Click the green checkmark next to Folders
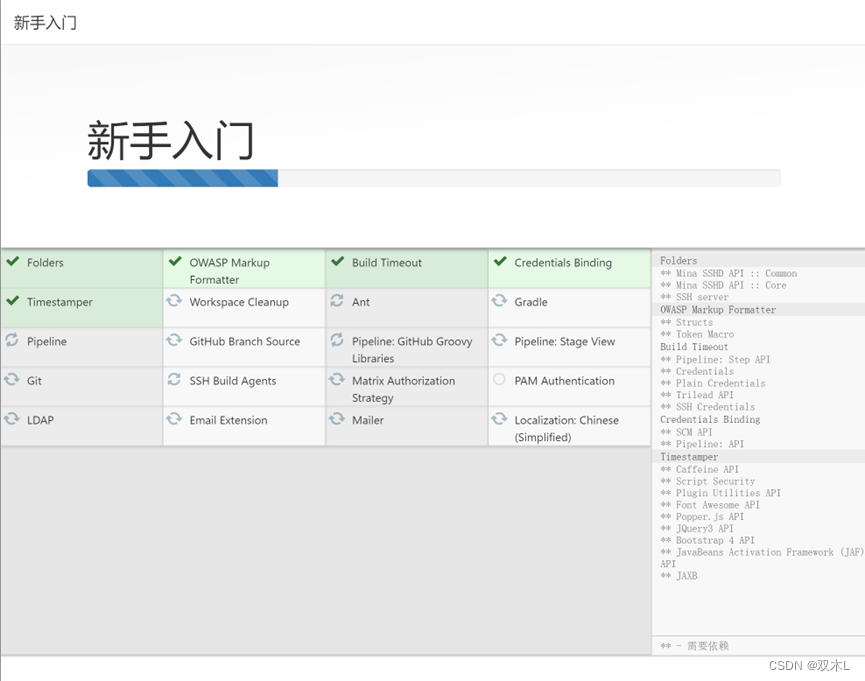Image resolution: width=865 pixels, height=681 pixels. click(13, 262)
